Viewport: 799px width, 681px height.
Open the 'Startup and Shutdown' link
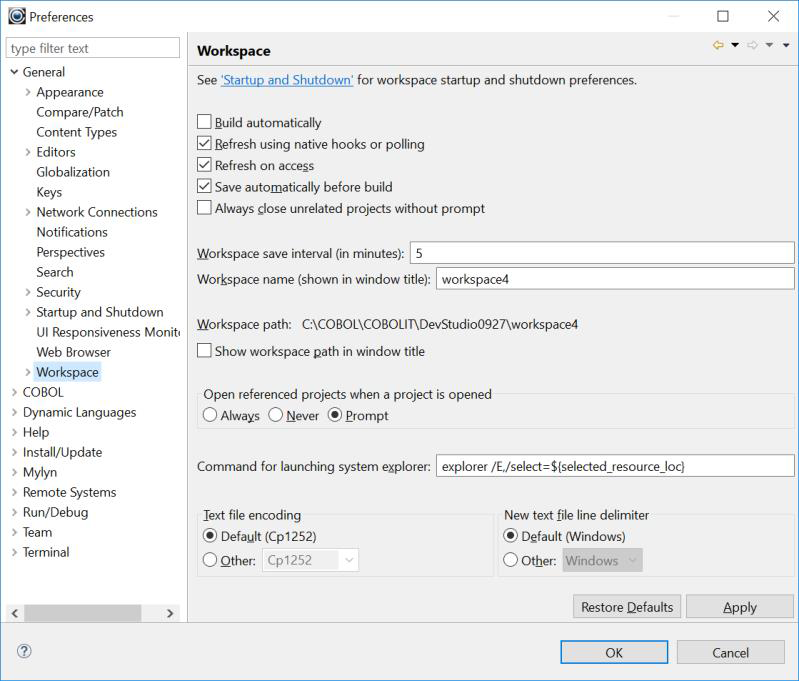tap(287, 80)
